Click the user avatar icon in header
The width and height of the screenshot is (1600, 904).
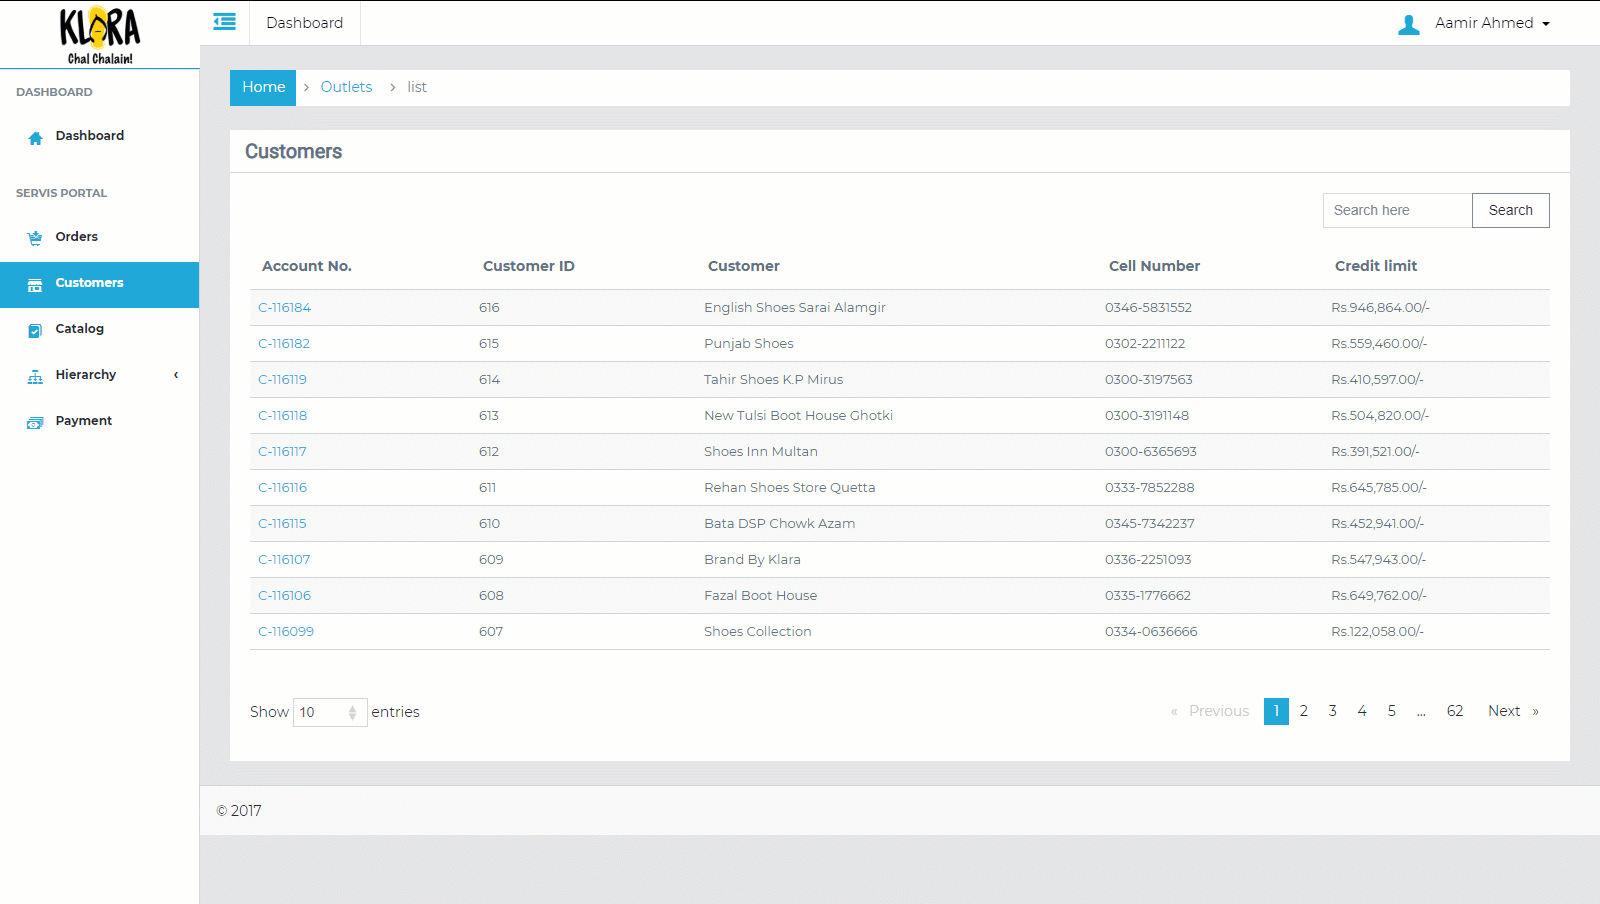point(1408,24)
